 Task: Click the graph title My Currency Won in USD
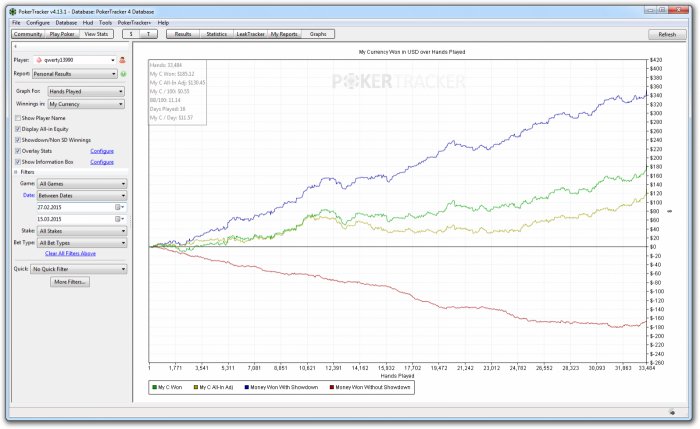412,52
